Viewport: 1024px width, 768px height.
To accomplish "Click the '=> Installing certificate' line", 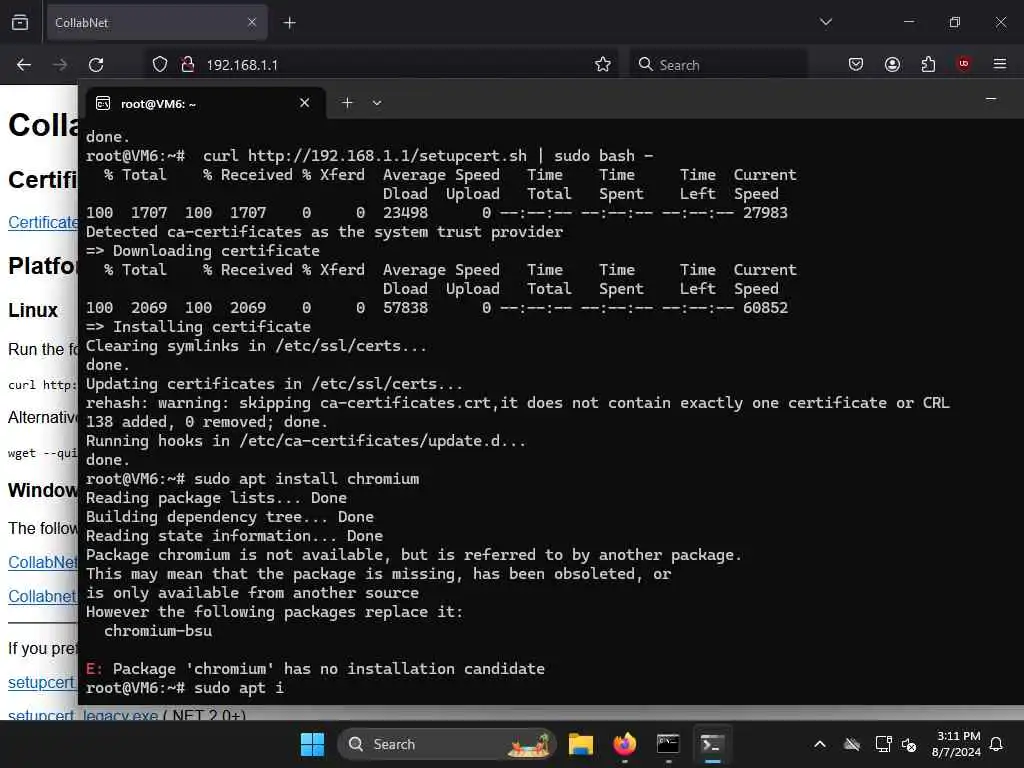I will point(198,327).
